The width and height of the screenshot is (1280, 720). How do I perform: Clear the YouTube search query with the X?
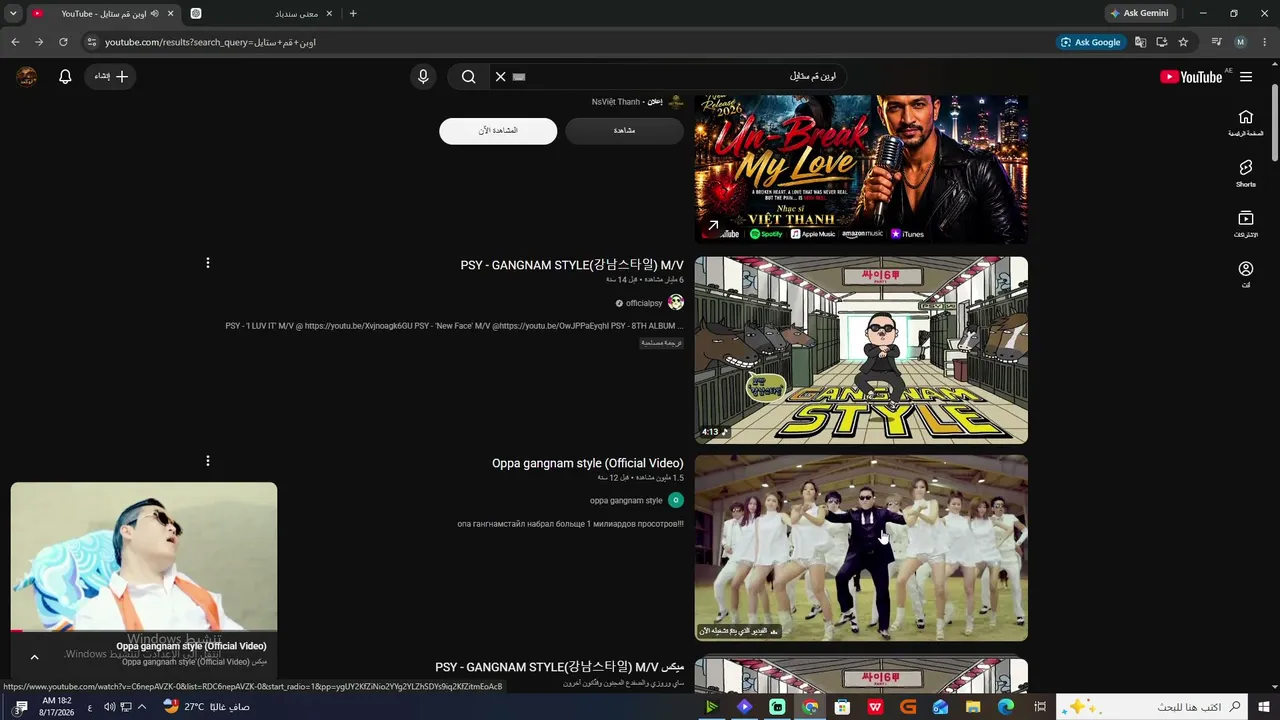pos(501,77)
